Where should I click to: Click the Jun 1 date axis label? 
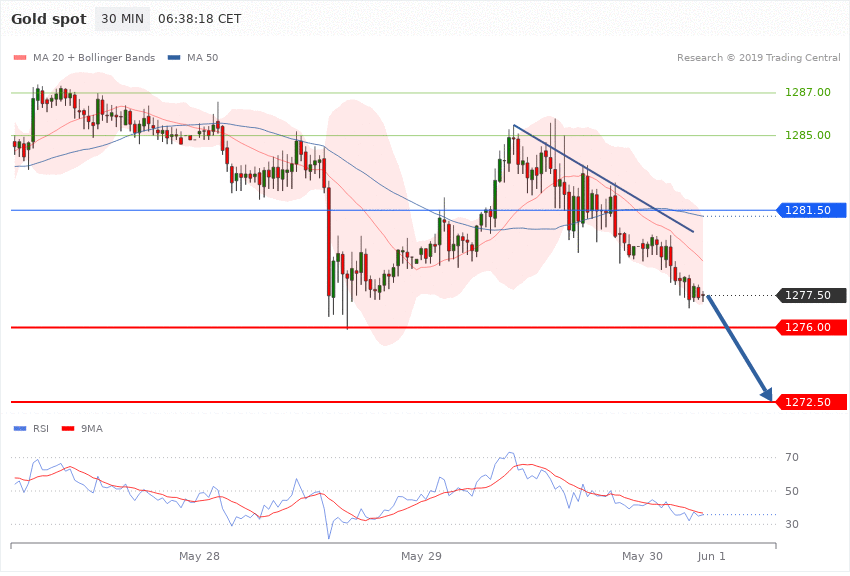711,556
